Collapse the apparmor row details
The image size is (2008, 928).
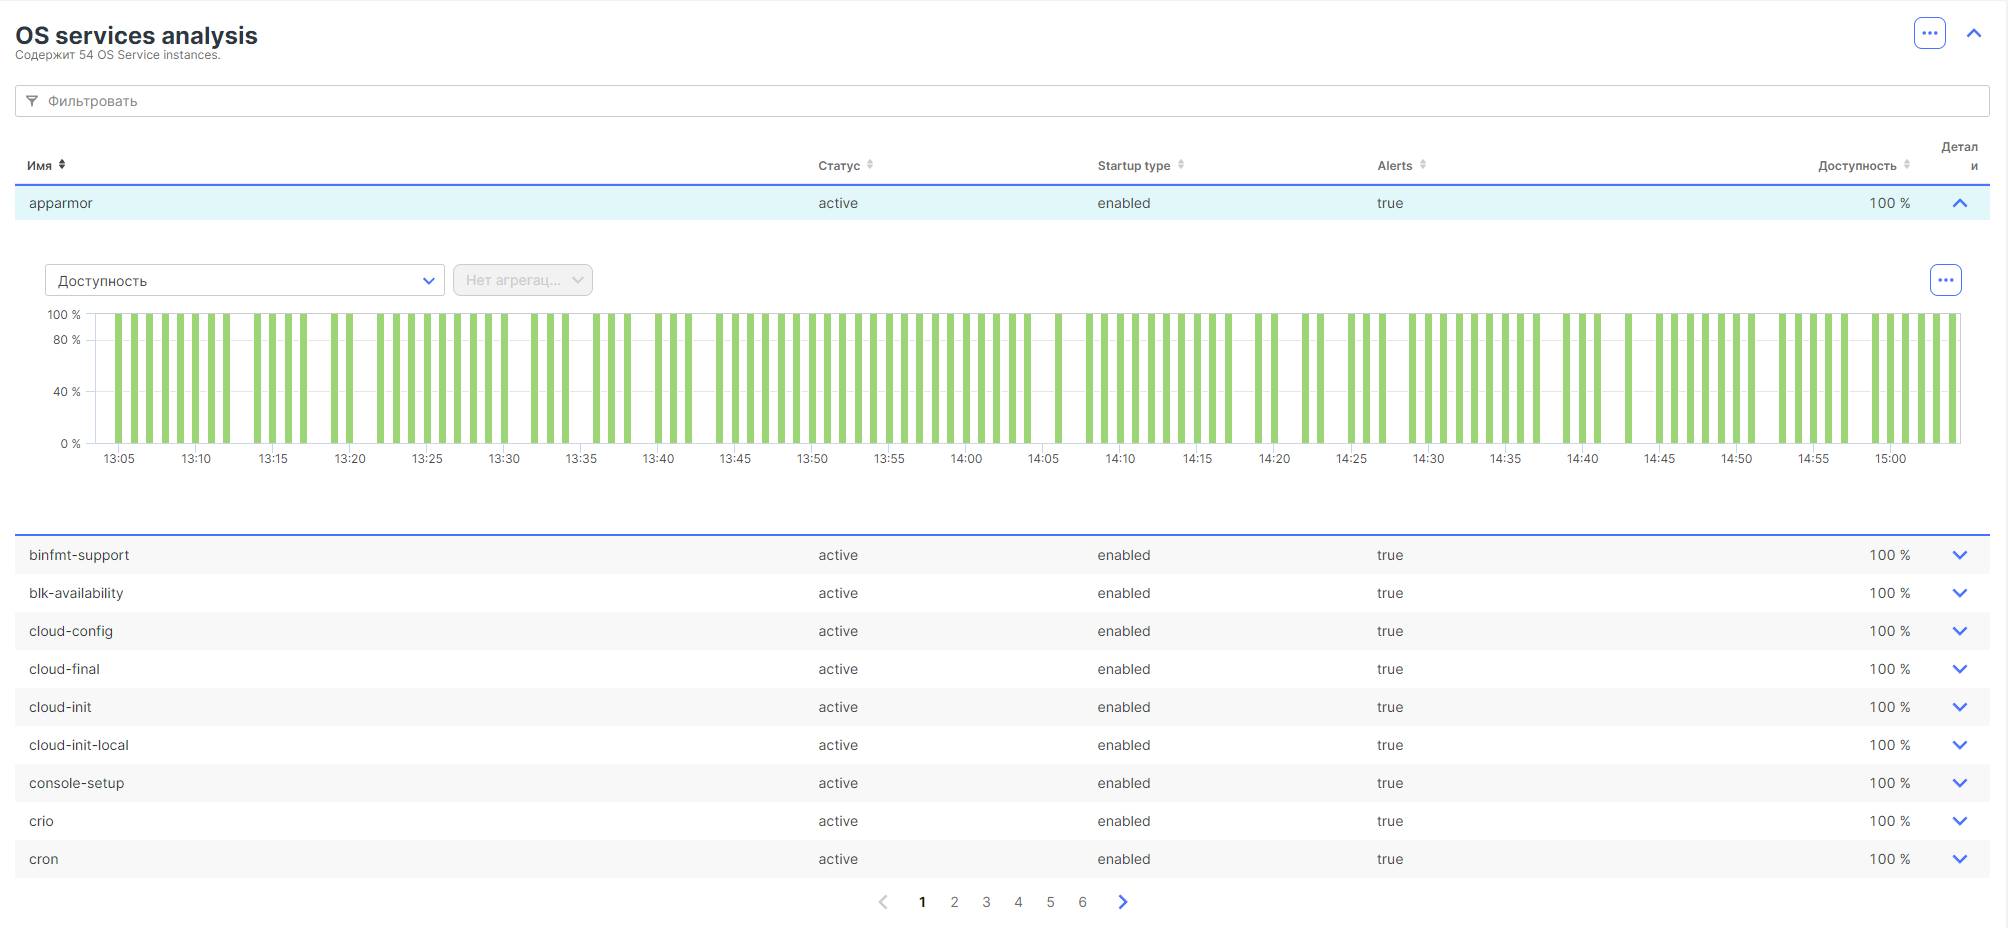(1959, 203)
